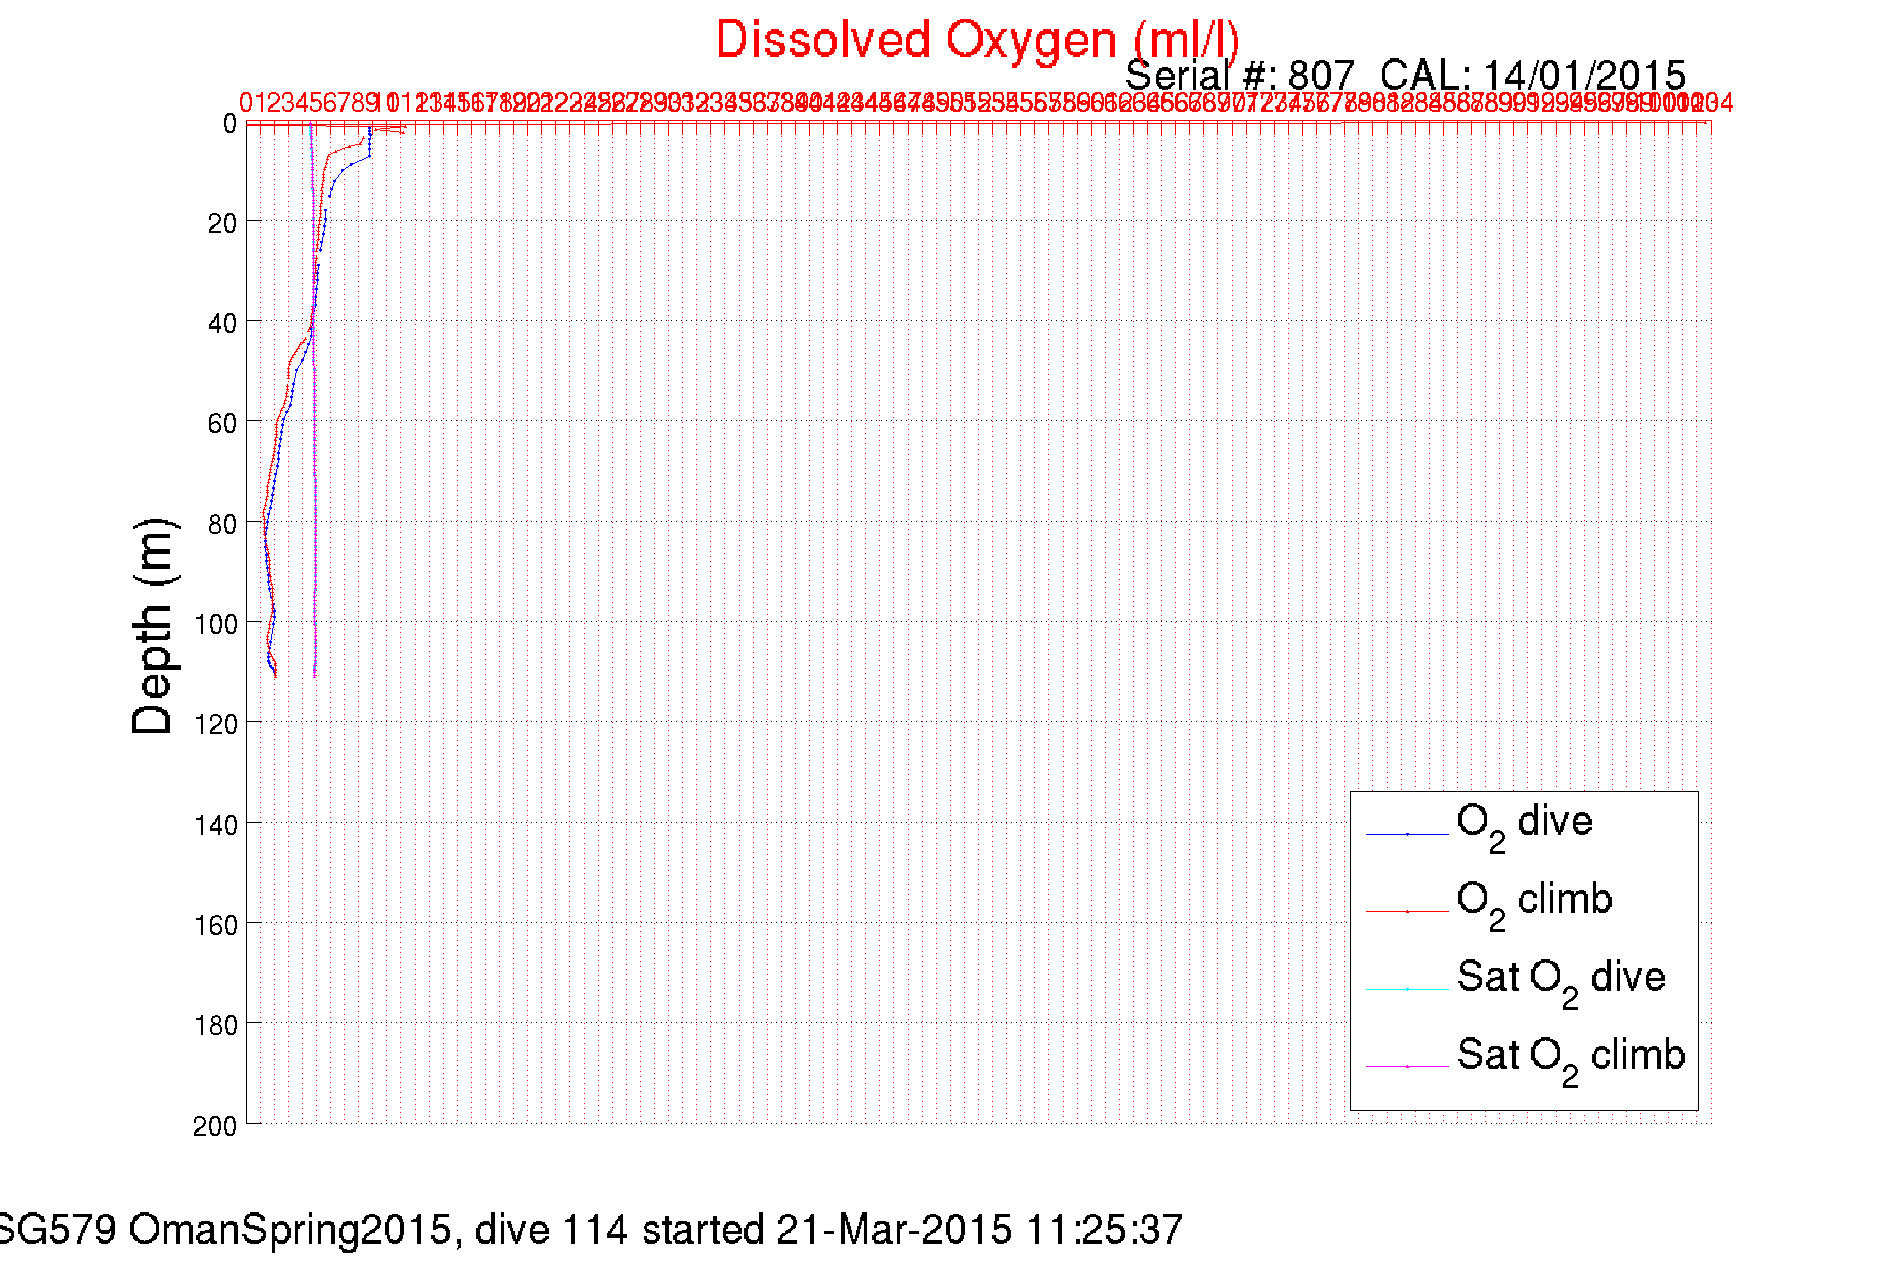Click the 'Serial #: 807' text
The width and height of the screenshot is (1891, 1262).
[x=1240, y=76]
